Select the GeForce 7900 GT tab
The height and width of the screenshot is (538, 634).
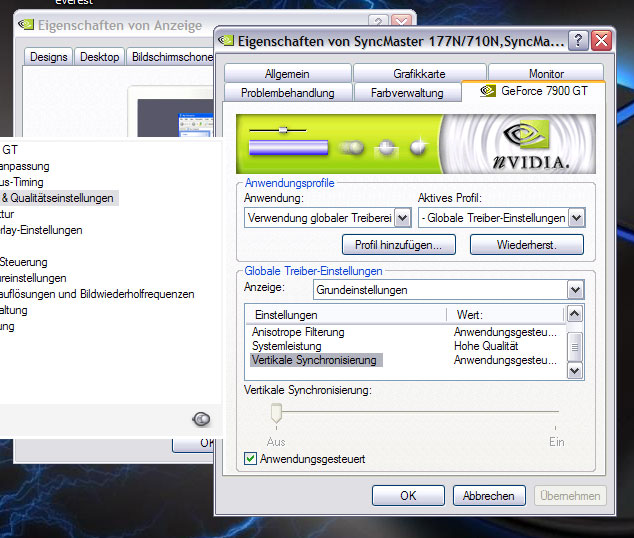pyautogui.click(x=533, y=91)
